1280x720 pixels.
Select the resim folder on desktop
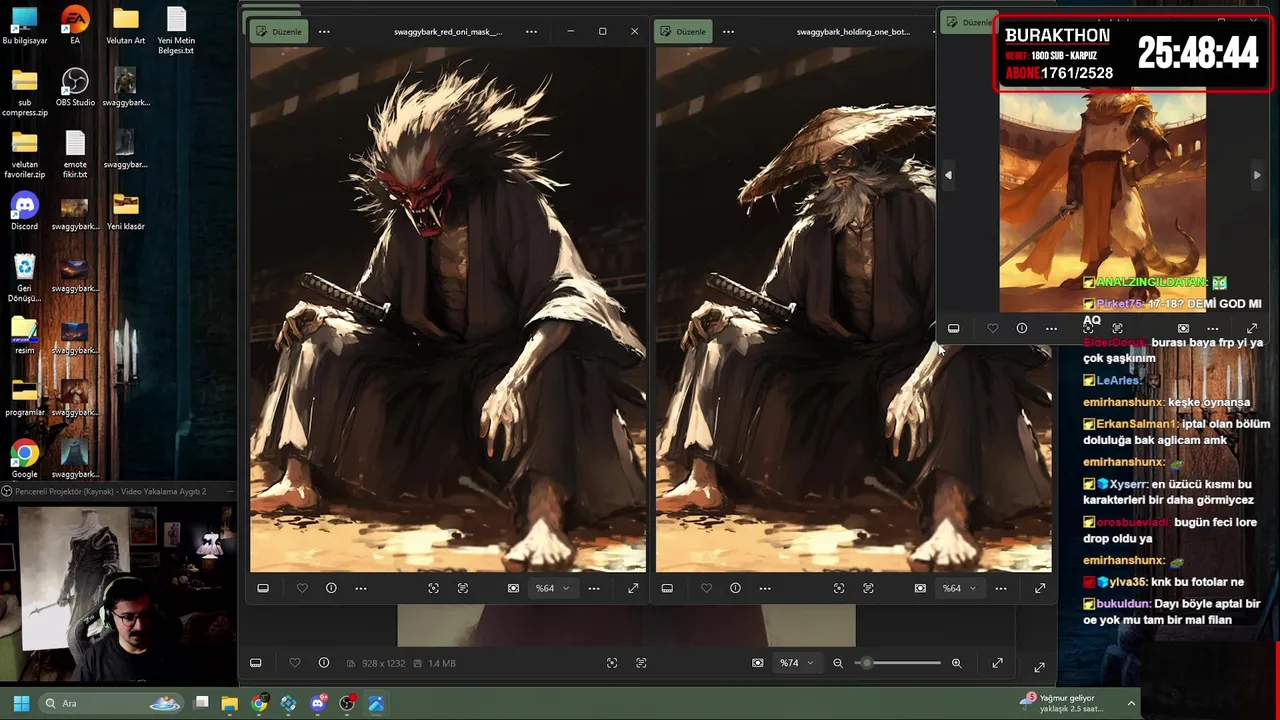click(x=25, y=335)
